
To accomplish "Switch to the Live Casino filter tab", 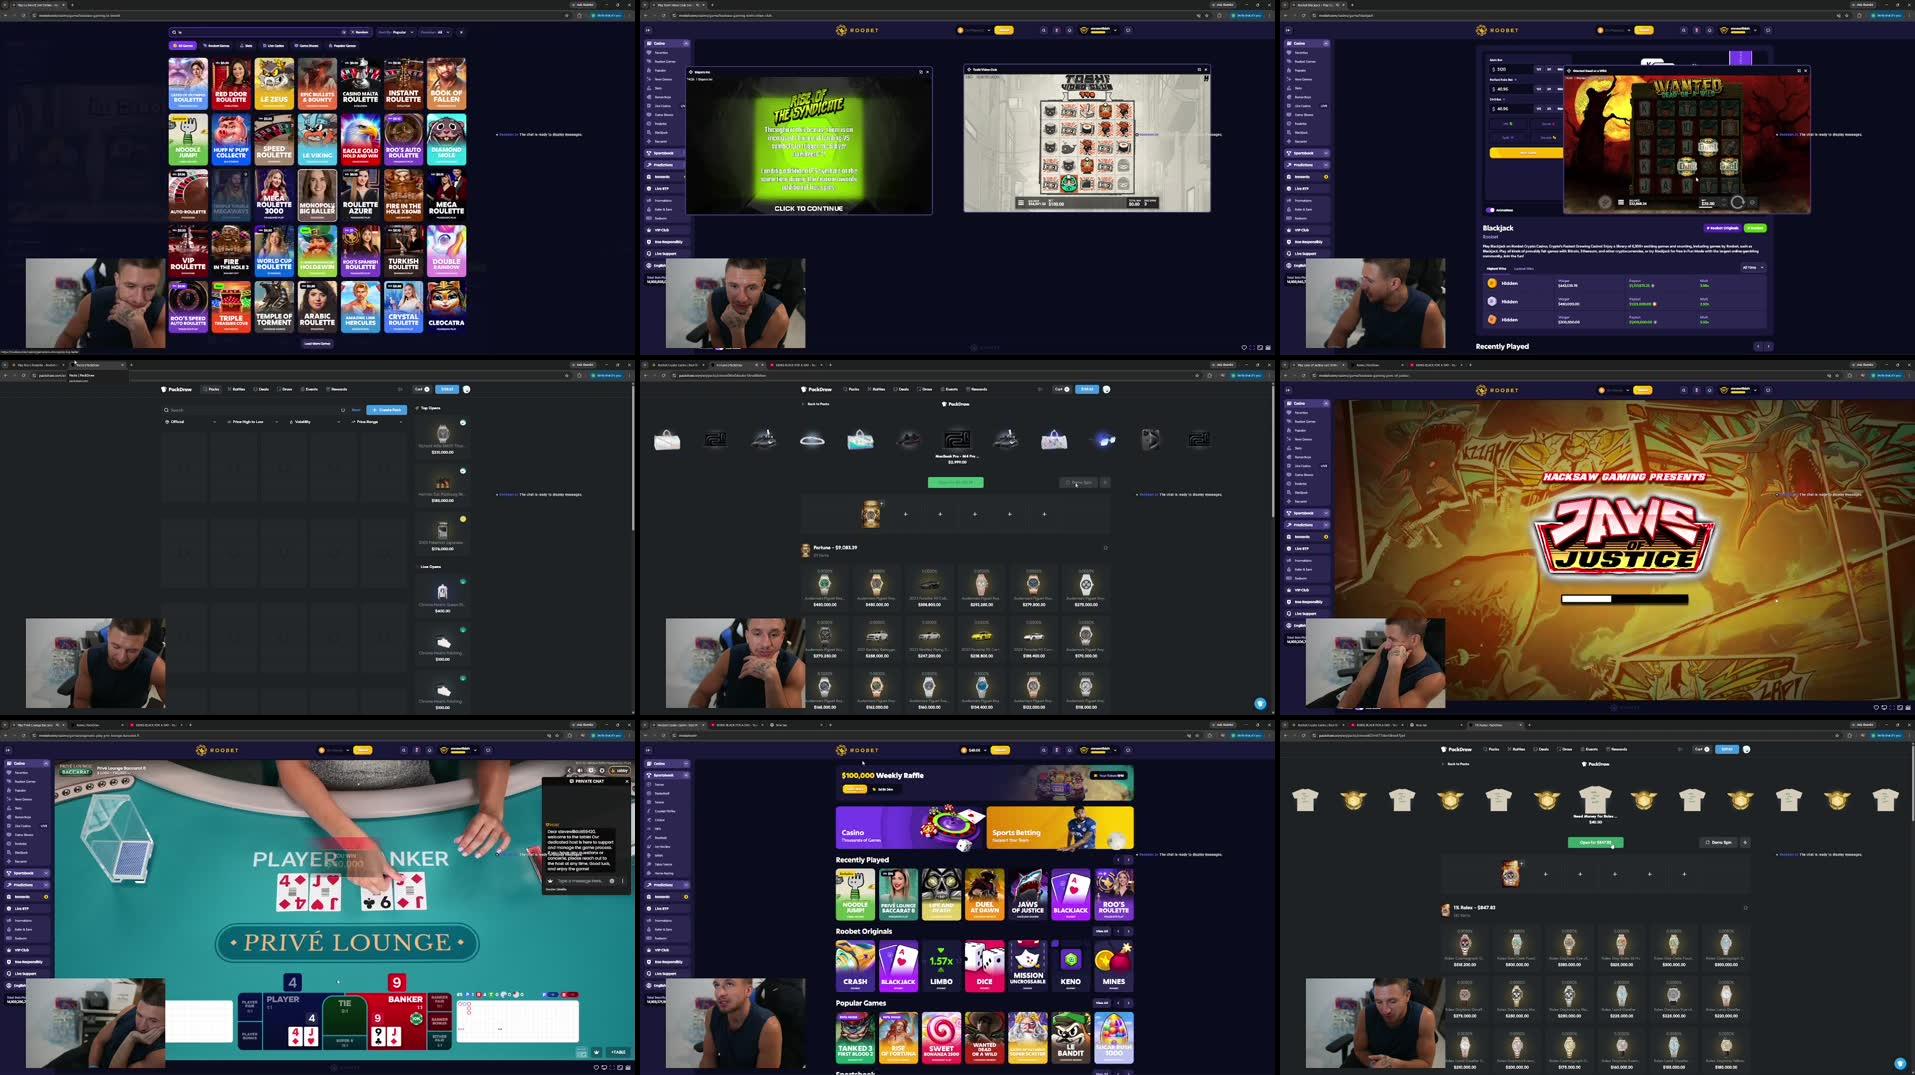I will pyautogui.click(x=274, y=46).
